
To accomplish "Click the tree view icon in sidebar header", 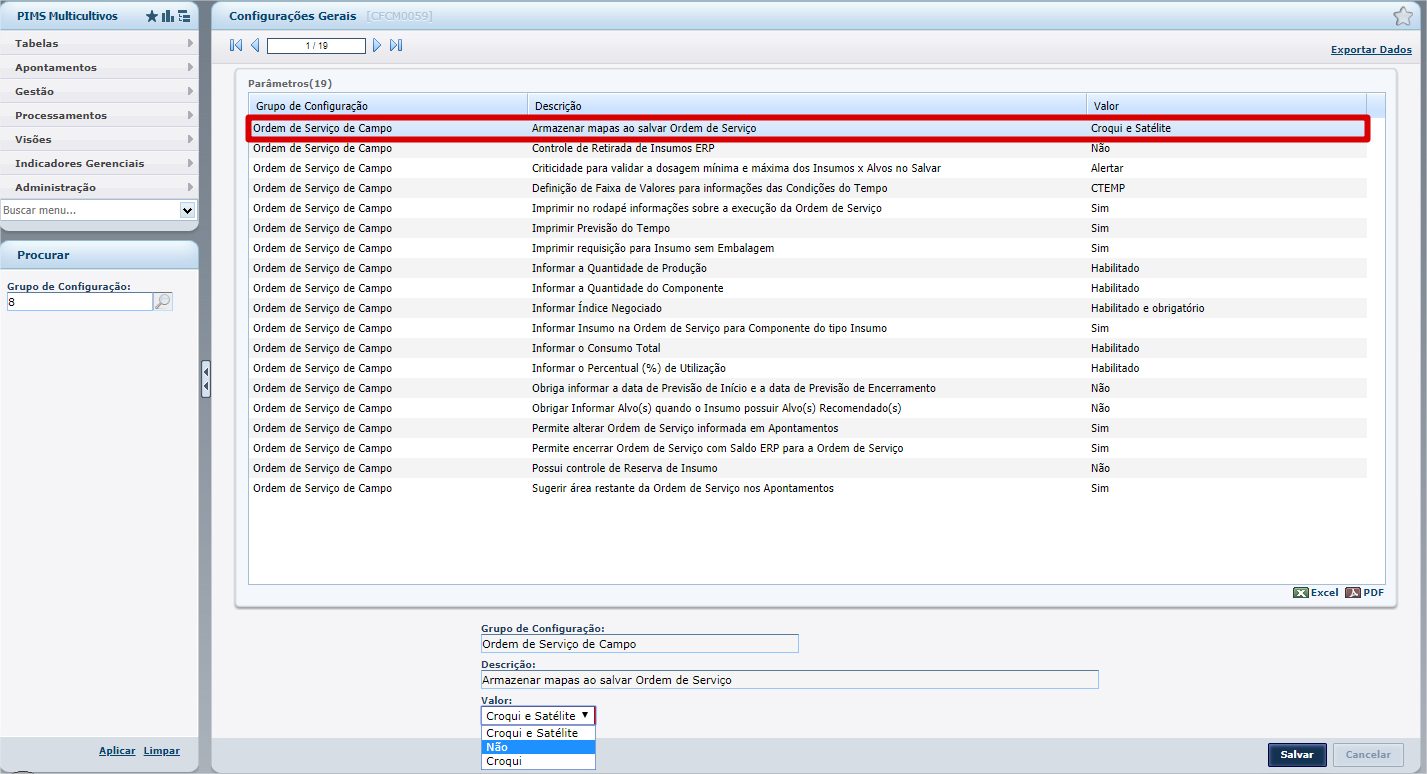I will click(x=184, y=16).
